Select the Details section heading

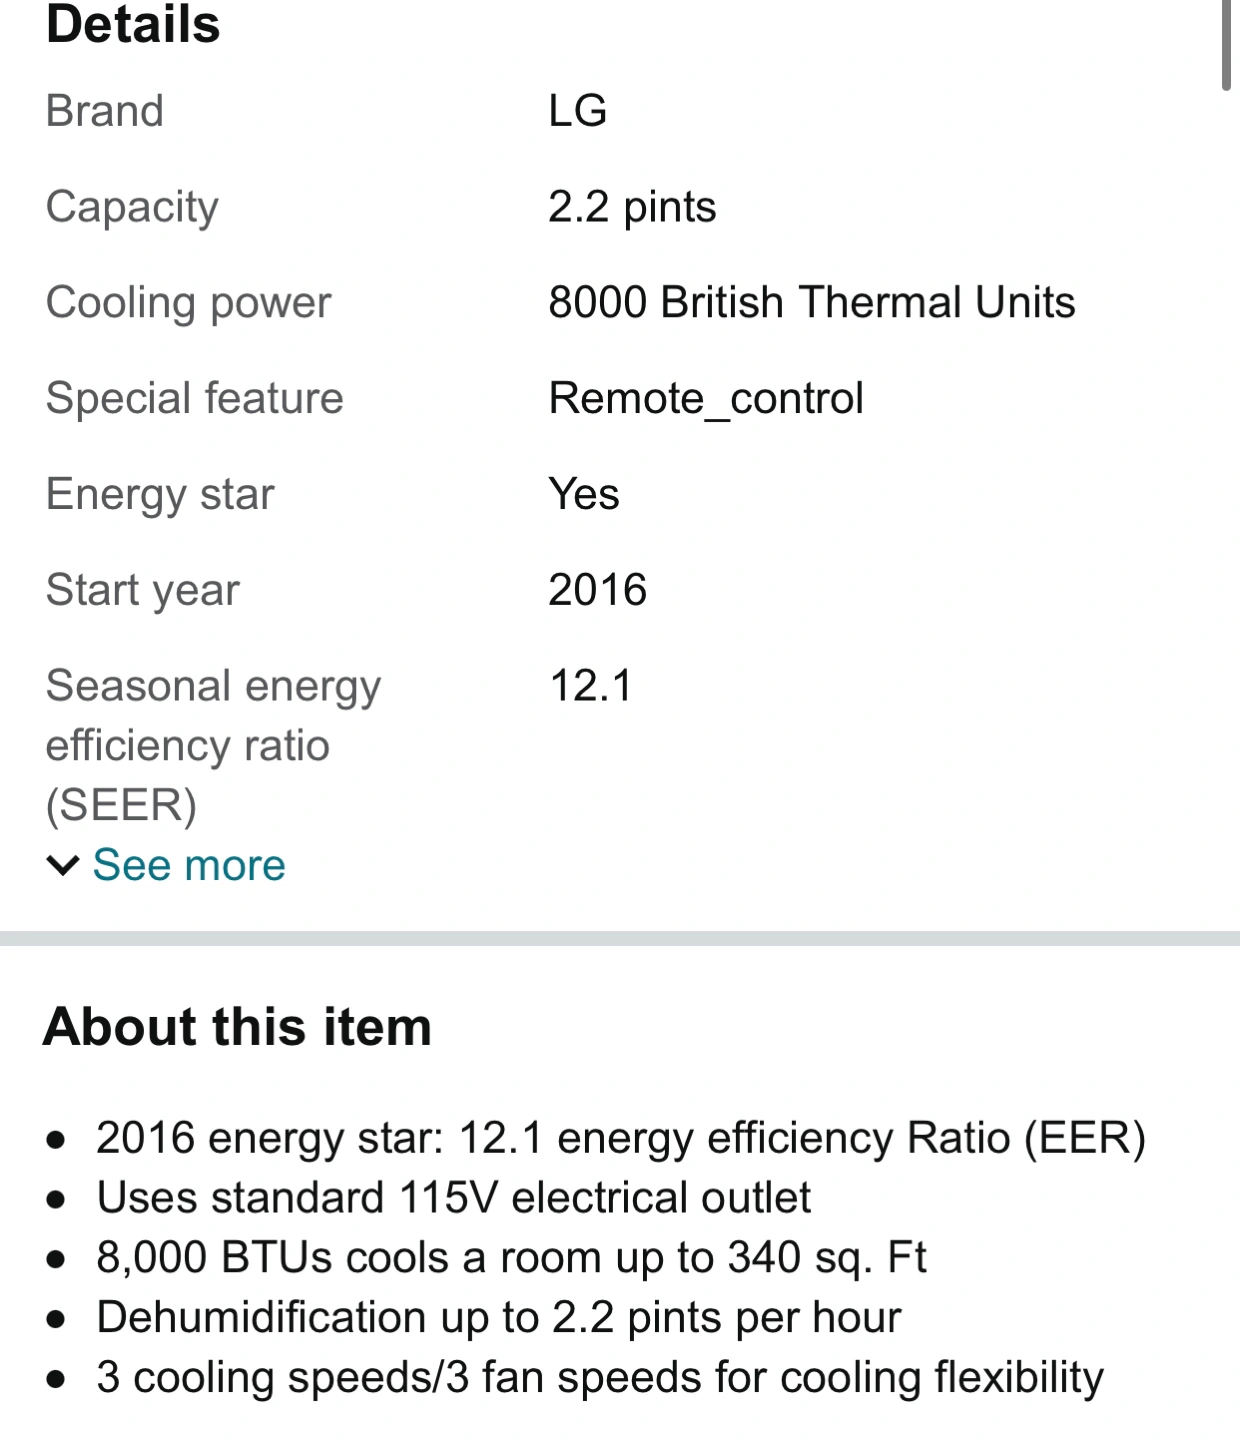pos(133,24)
